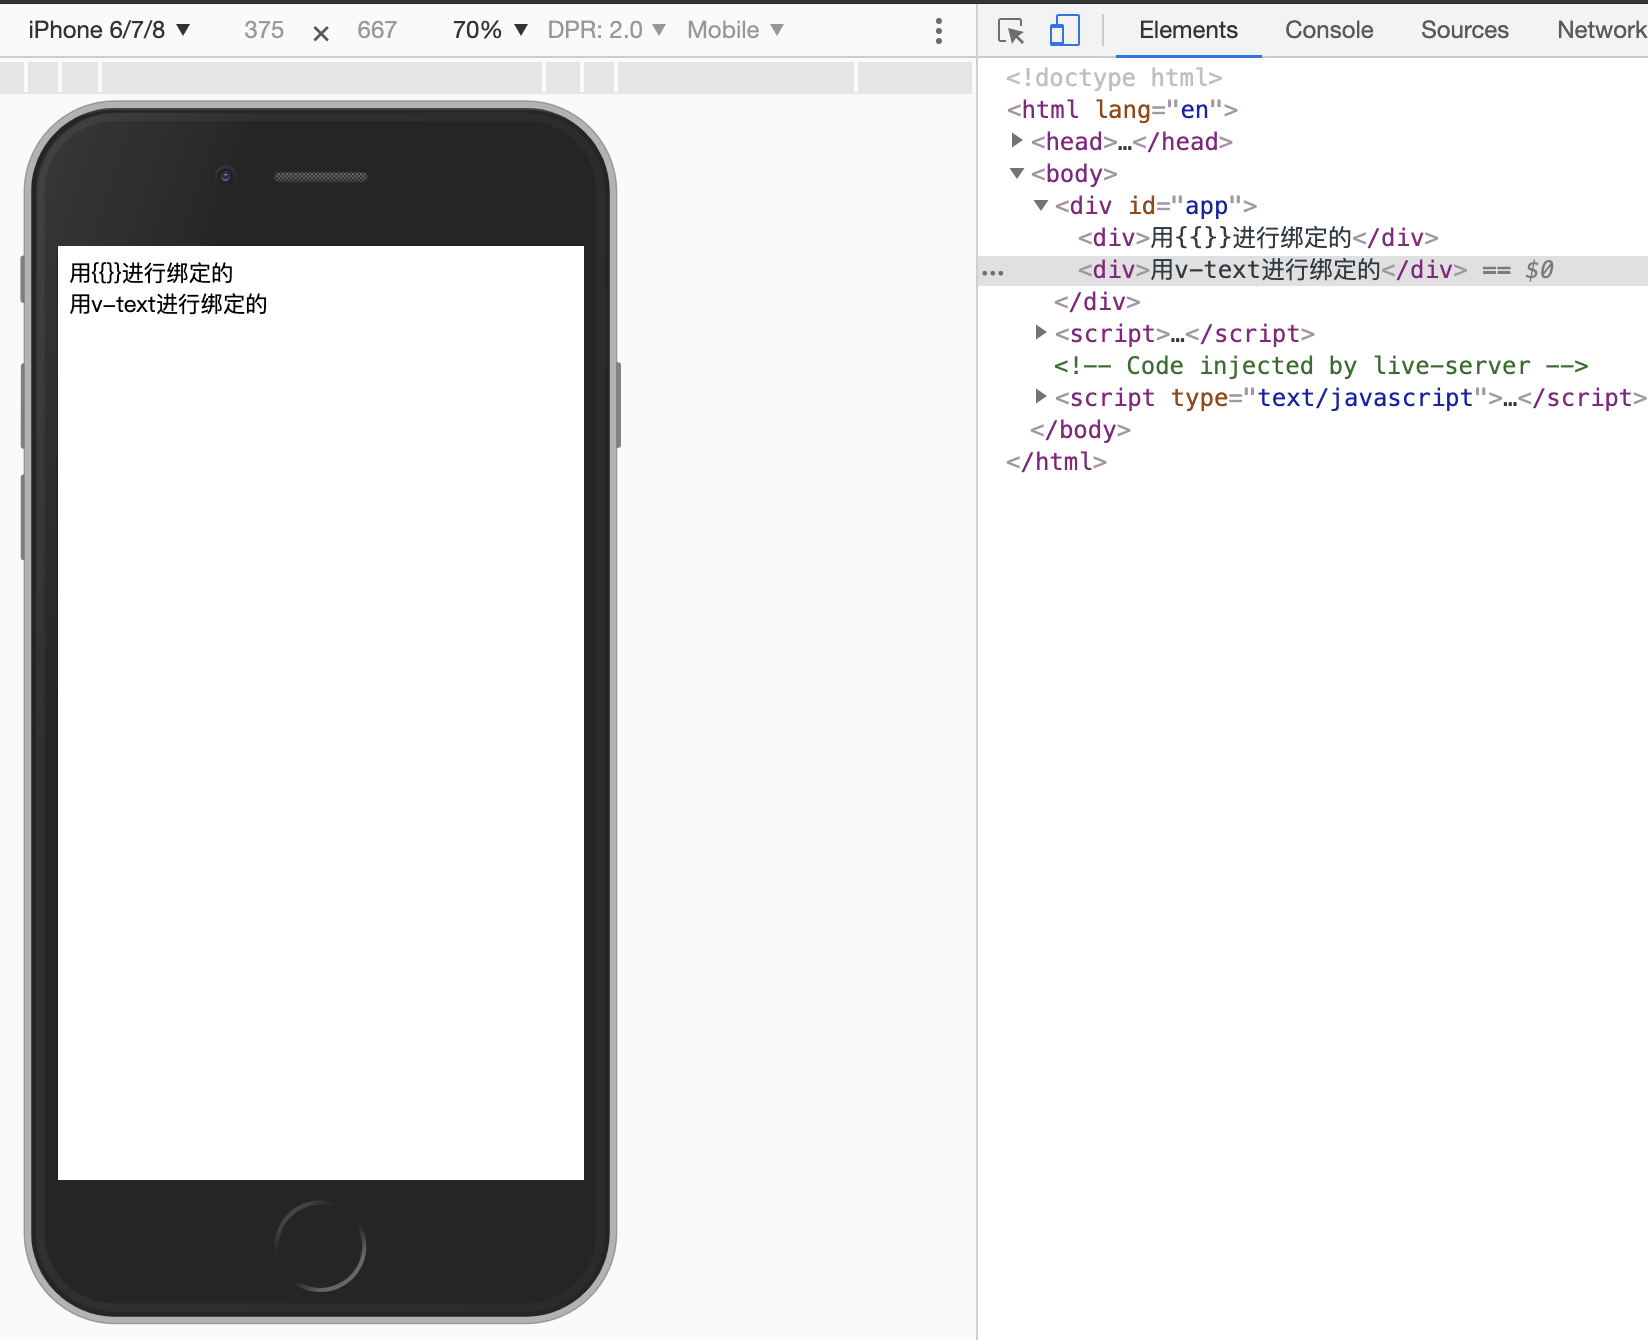Select the closing </body> tag
This screenshot has width=1649, height=1340.
click(1080, 429)
